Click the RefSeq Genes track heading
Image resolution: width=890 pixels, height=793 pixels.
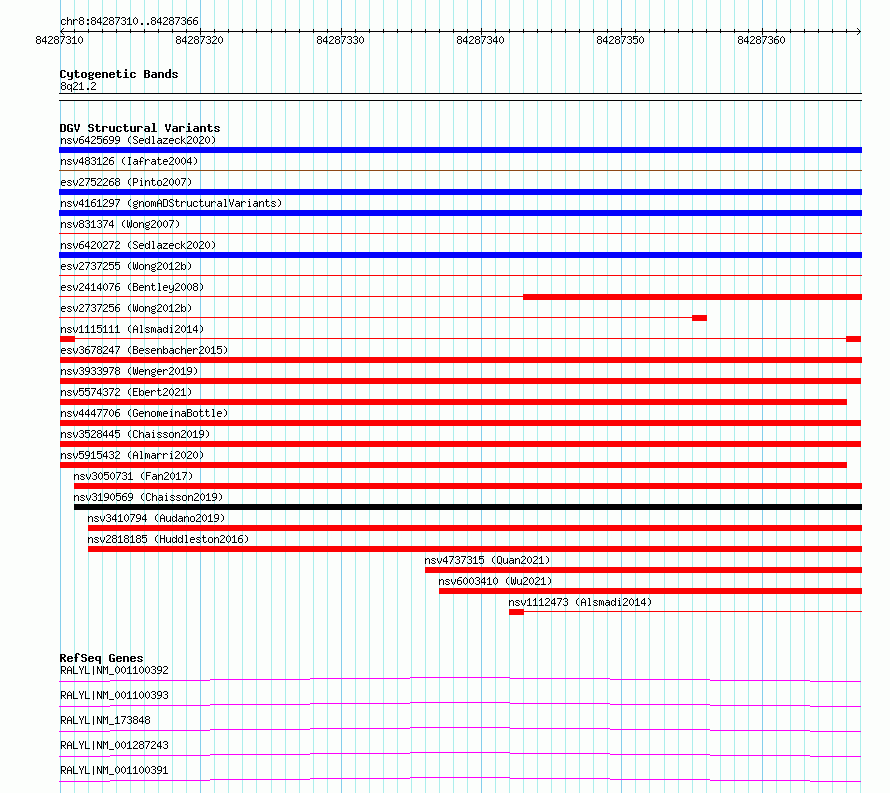101,658
